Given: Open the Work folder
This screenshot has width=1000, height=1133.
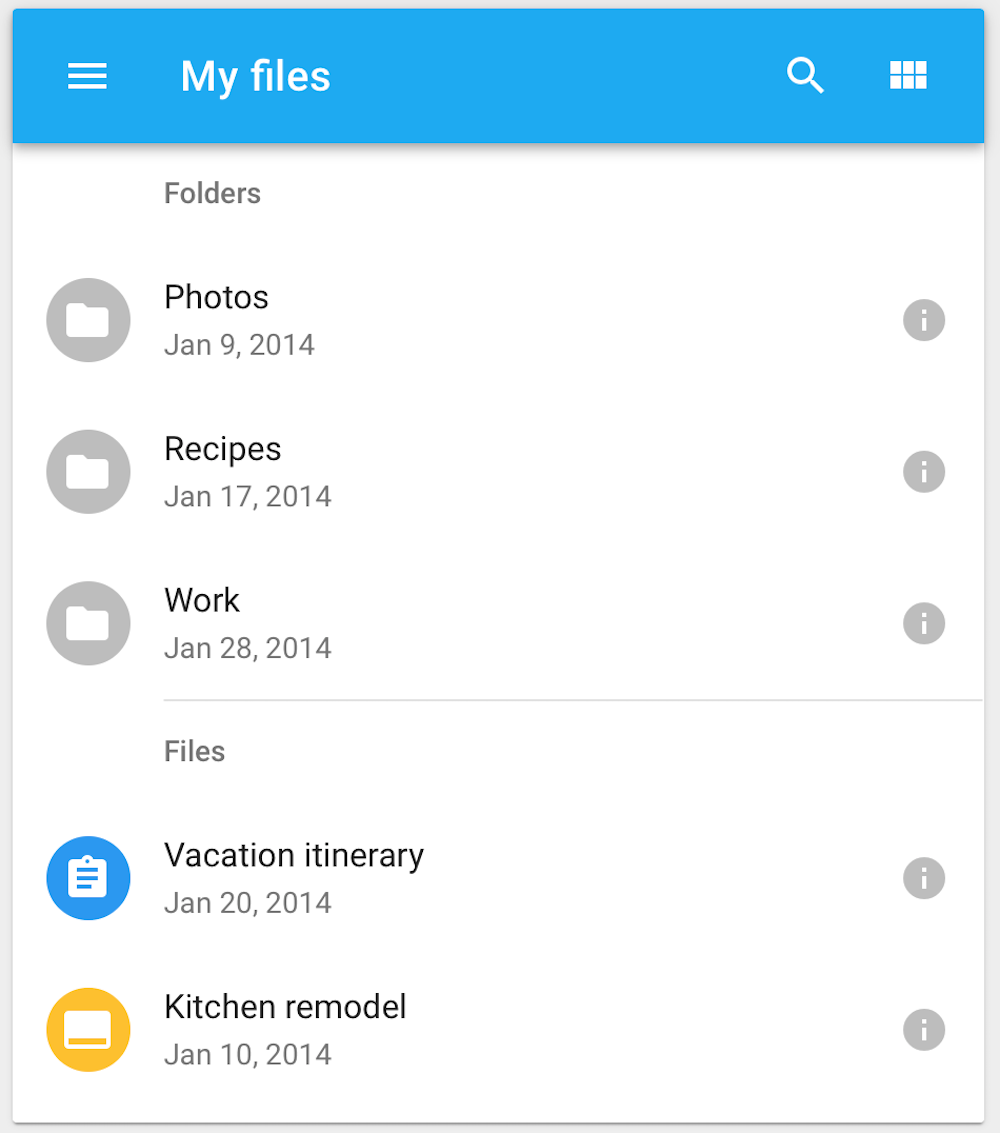Looking at the screenshot, I should tap(499, 624).
